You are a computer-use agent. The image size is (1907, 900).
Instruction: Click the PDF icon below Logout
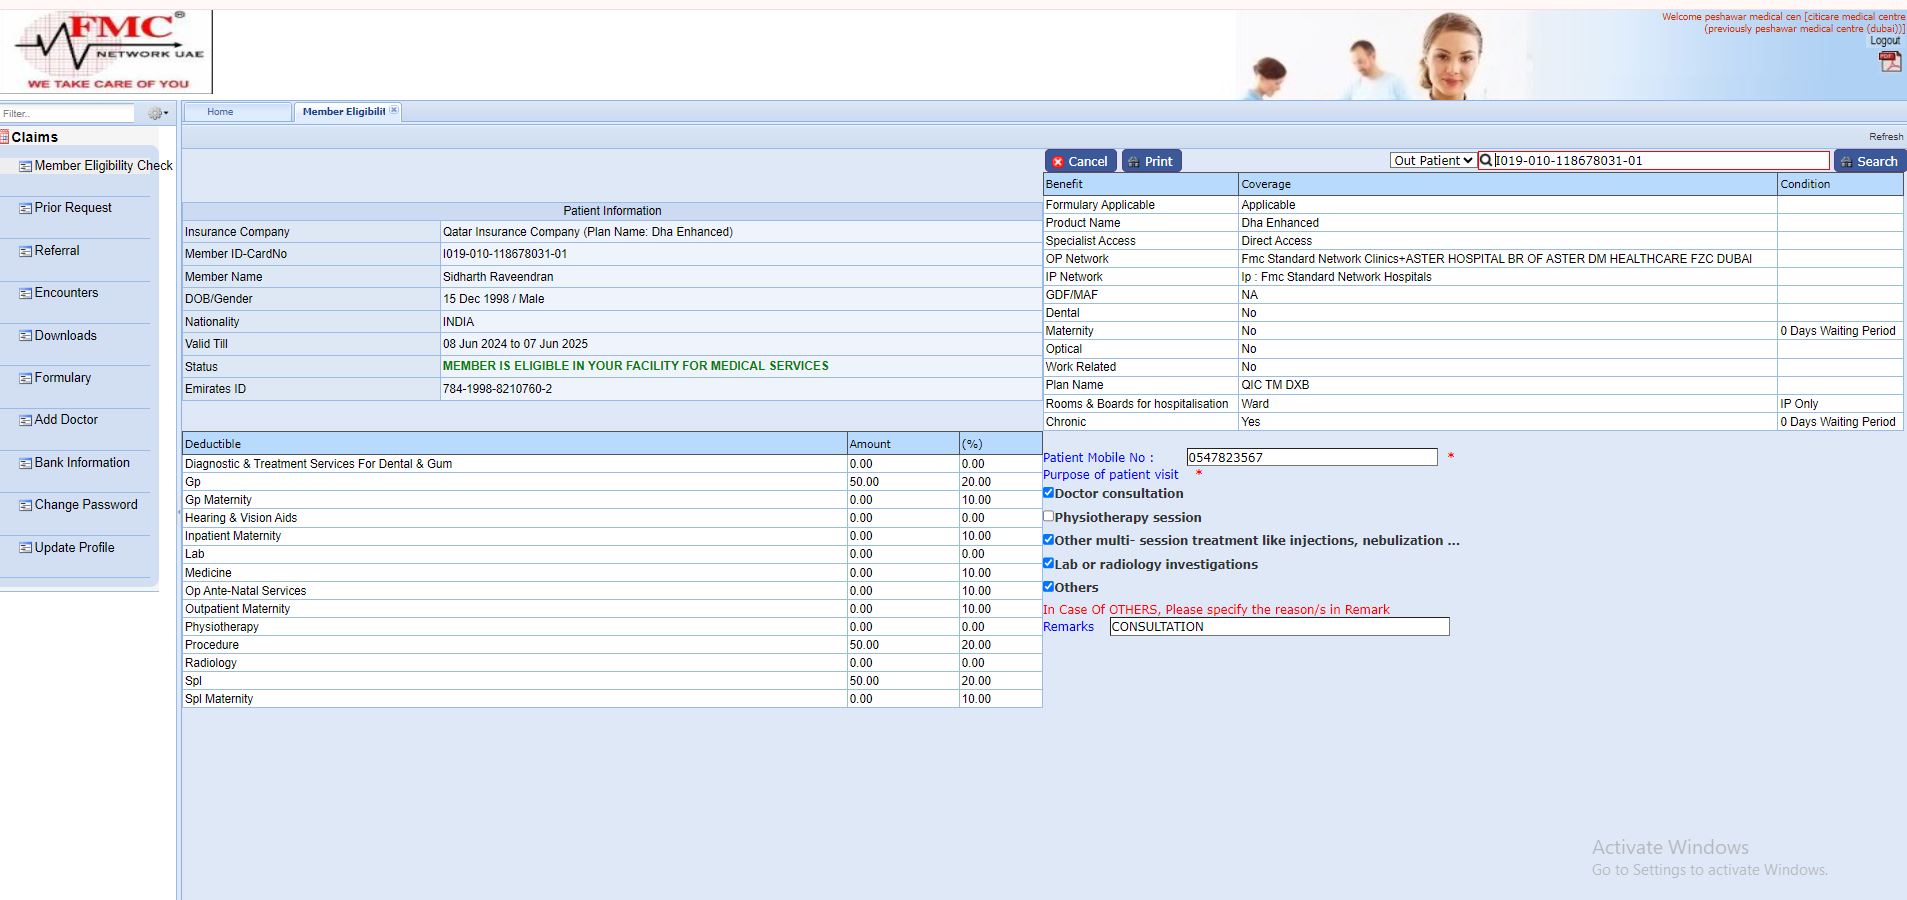[x=1889, y=62]
